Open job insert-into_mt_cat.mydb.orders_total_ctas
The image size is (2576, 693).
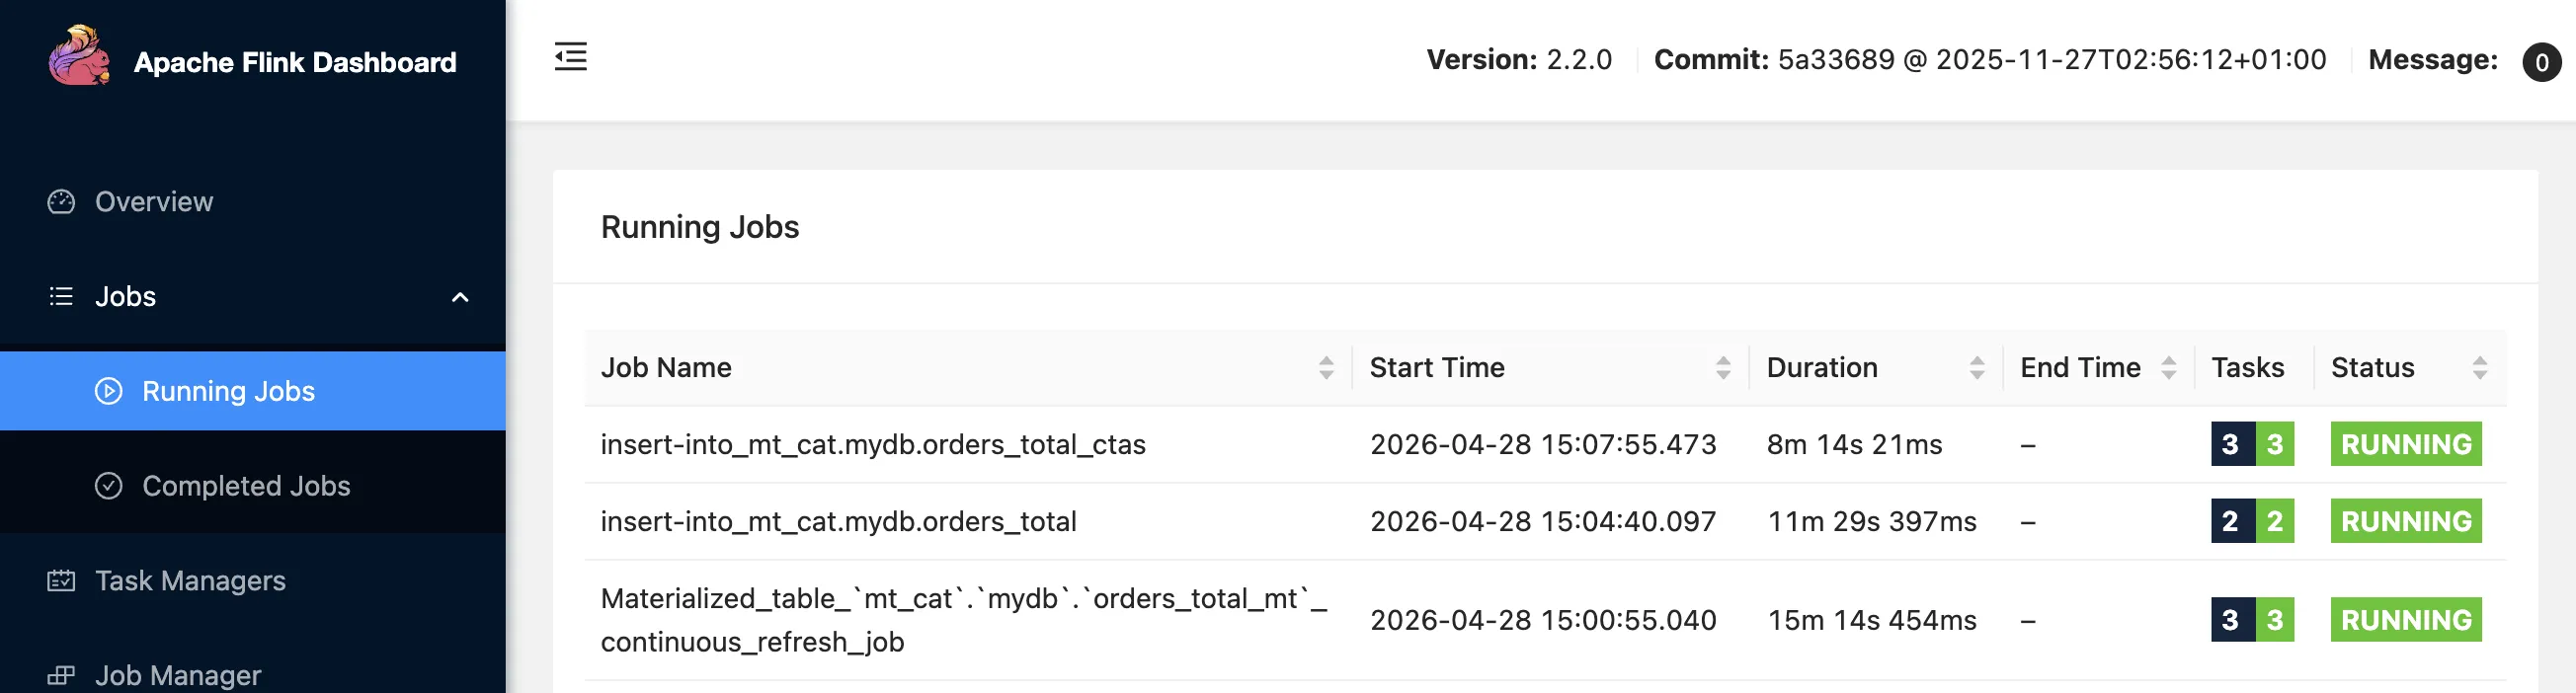pyautogui.click(x=873, y=444)
